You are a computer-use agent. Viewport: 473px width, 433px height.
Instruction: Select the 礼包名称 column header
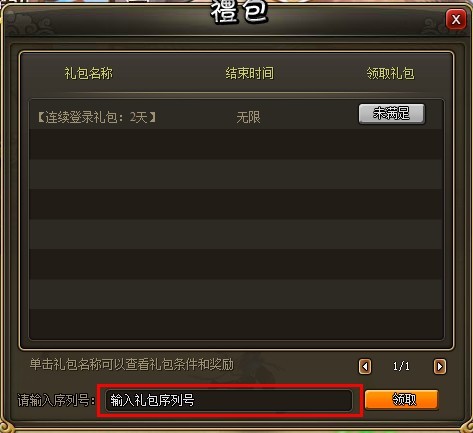pos(89,73)
